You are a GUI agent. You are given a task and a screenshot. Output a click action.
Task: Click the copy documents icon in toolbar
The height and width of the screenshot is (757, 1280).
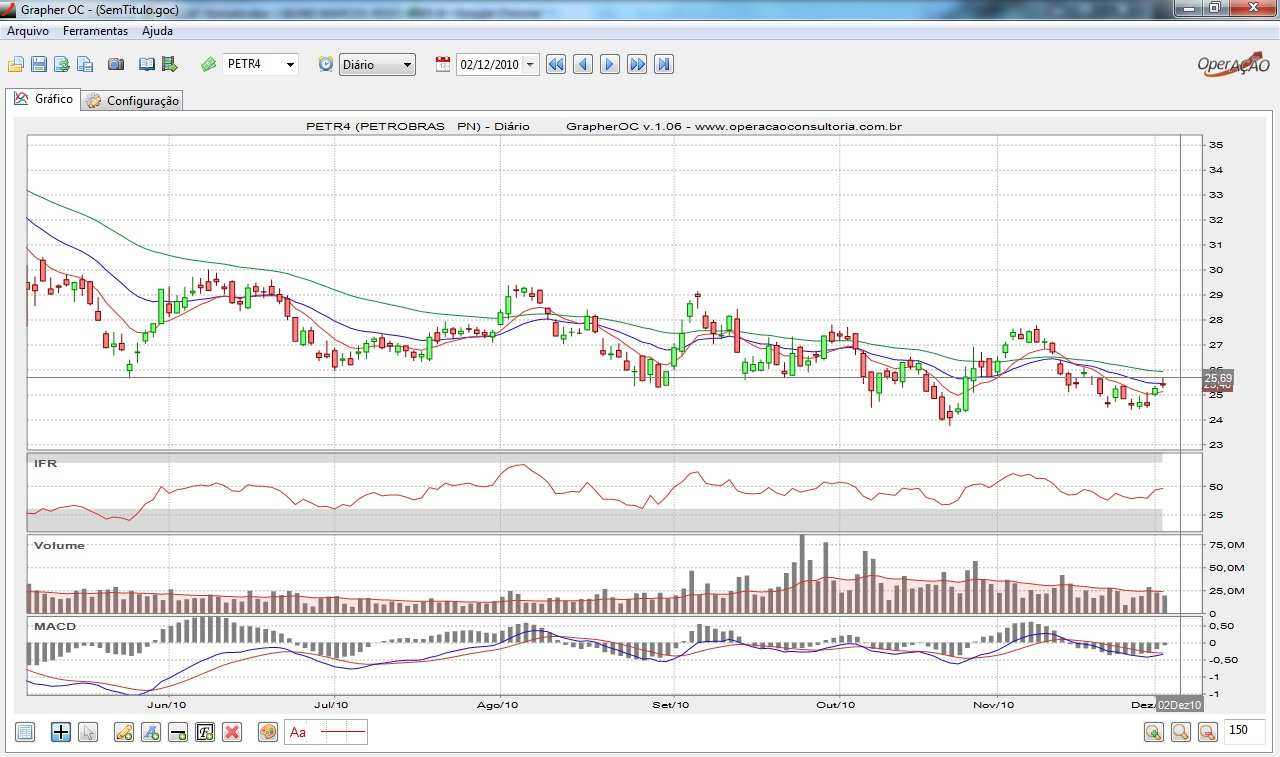tap(85, 64)
